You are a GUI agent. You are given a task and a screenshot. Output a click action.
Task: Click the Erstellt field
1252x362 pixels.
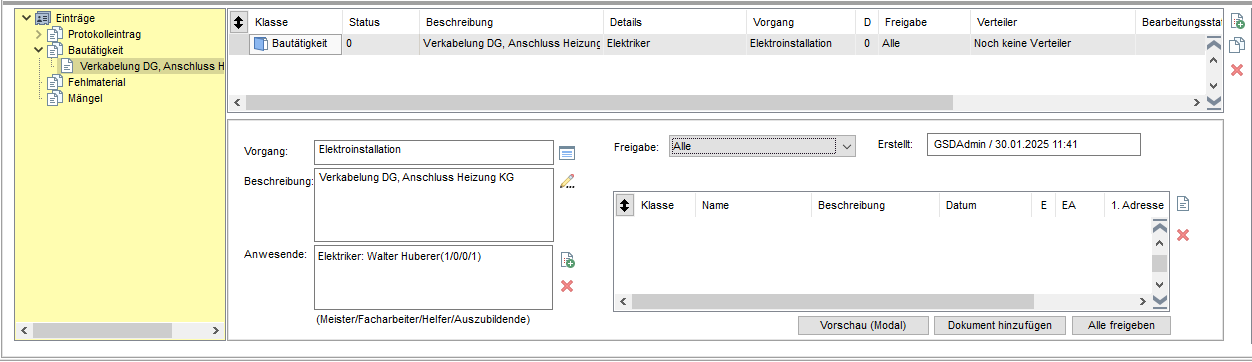pos(1034,145)
